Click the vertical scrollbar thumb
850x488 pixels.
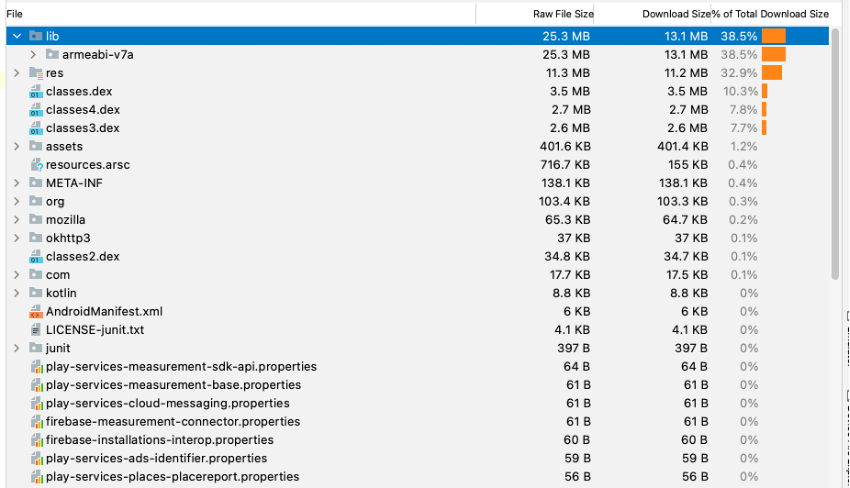coord(835,153)
